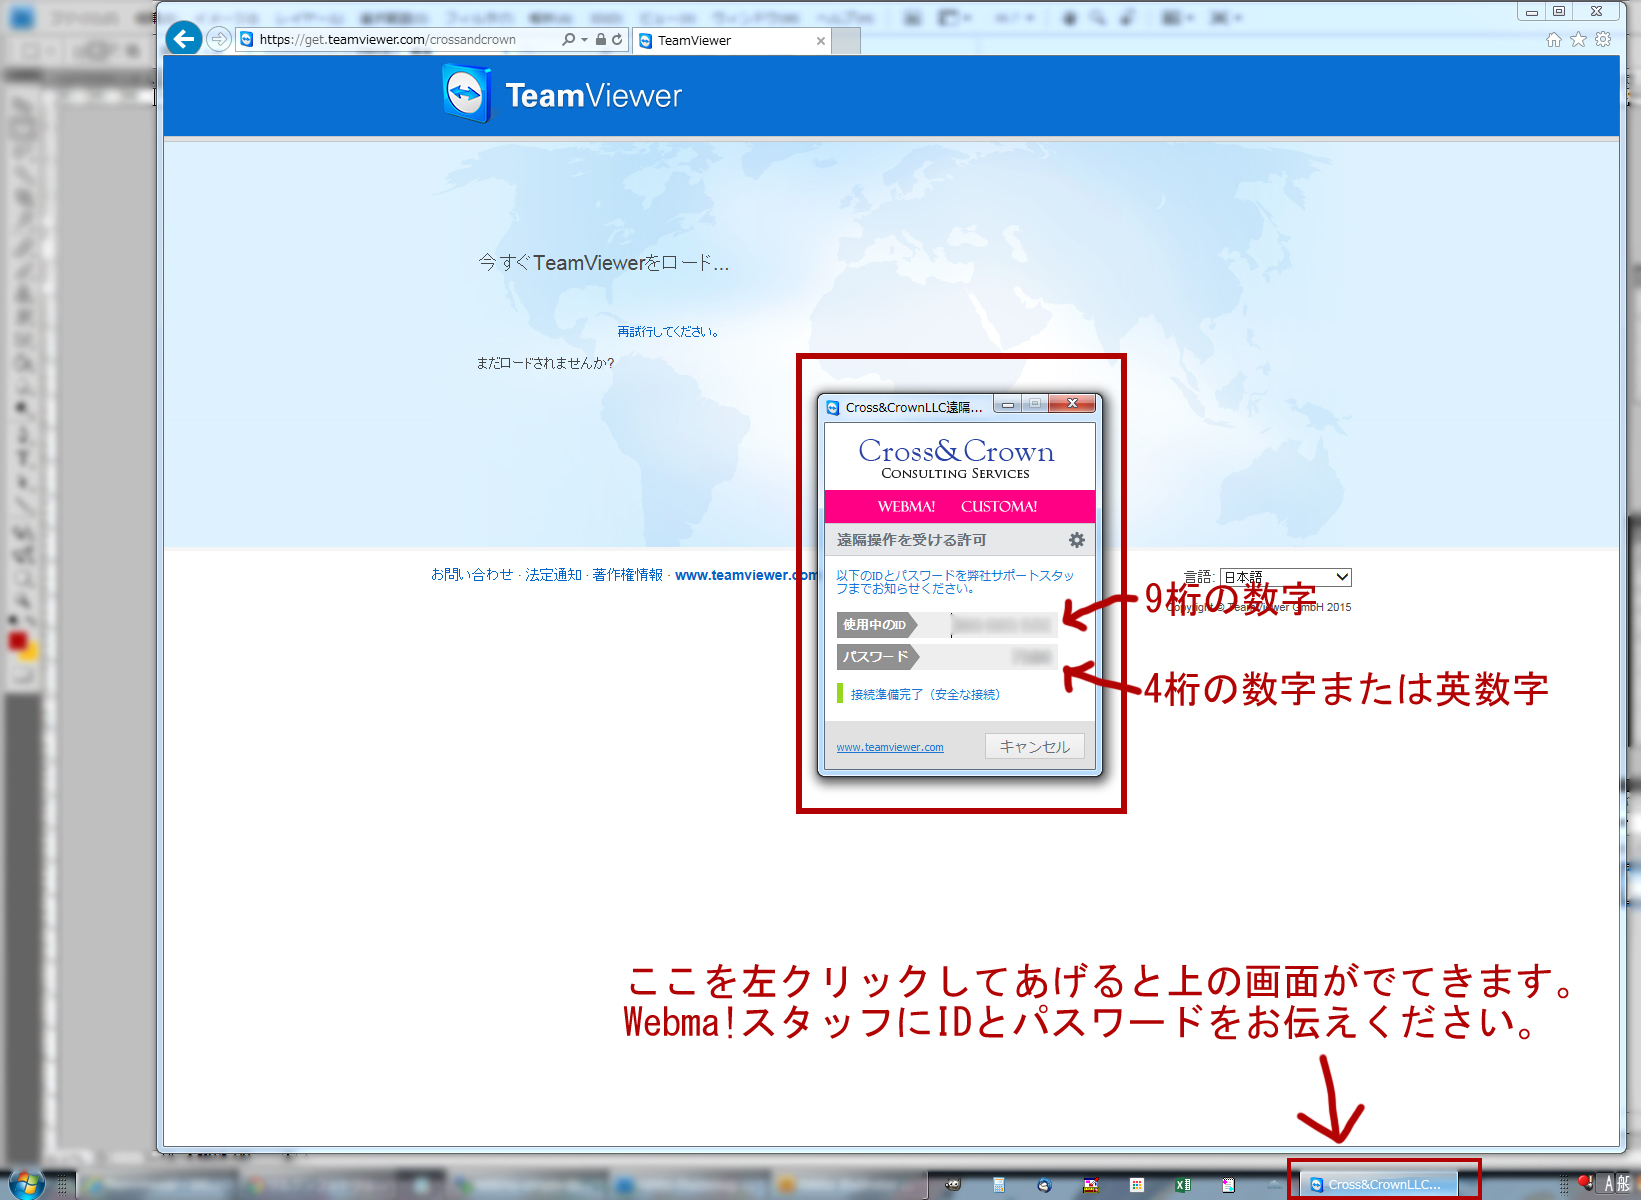The image size is (1641, 1200).
Task: Click the 再試行してください retry link
Action: pyautogui.click(x=668, y=331)
